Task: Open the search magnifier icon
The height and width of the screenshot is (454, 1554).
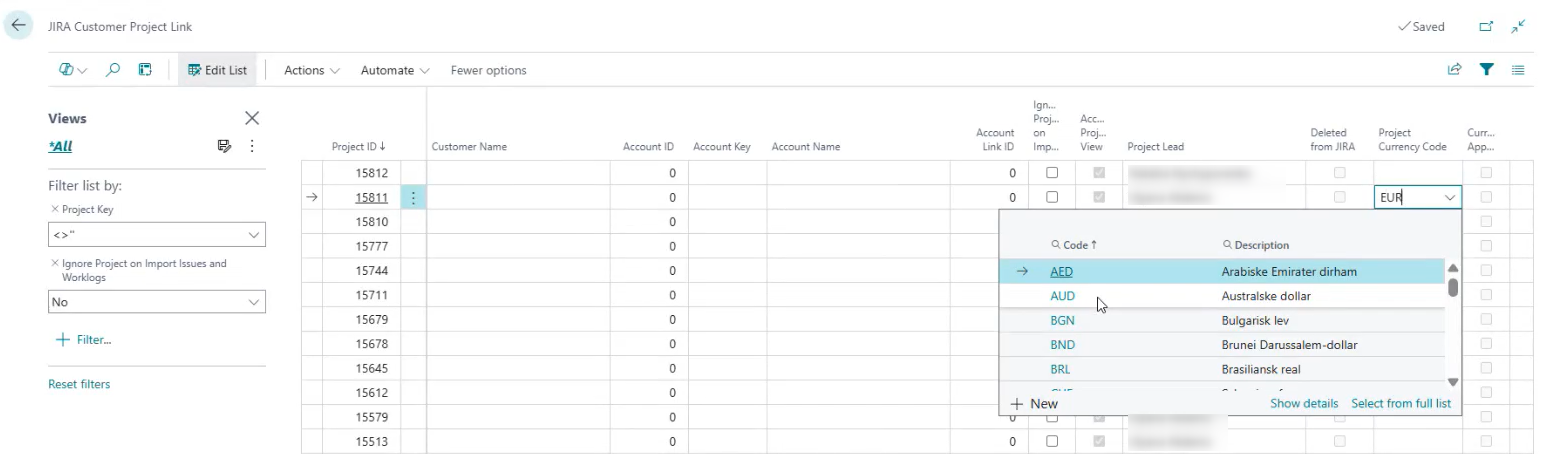Action: coord(113,70)
